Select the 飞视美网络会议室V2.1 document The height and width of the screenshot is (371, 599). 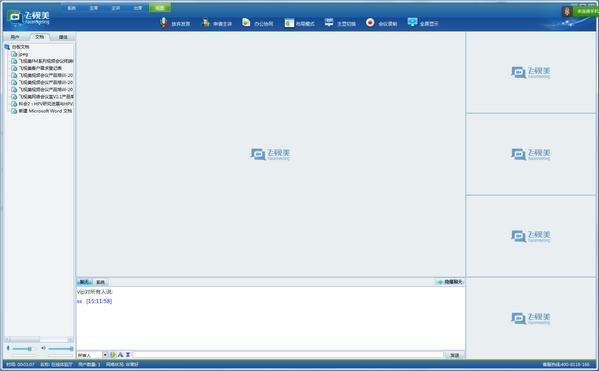46,97
